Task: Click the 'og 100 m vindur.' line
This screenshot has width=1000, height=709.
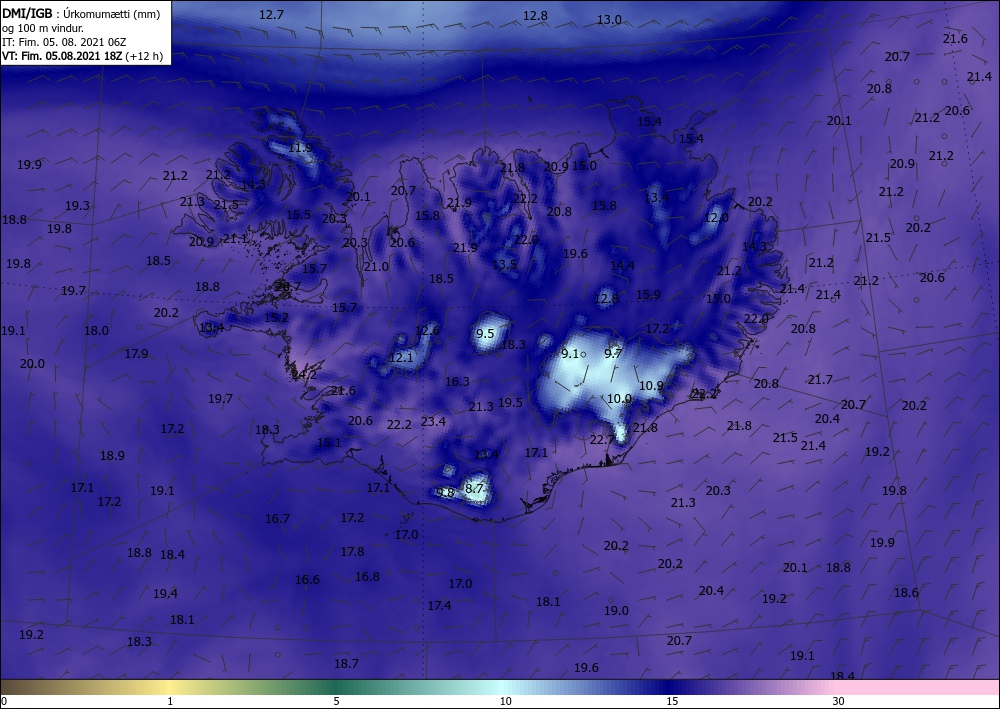Action: pyautogui.click(x=43, y=28)
